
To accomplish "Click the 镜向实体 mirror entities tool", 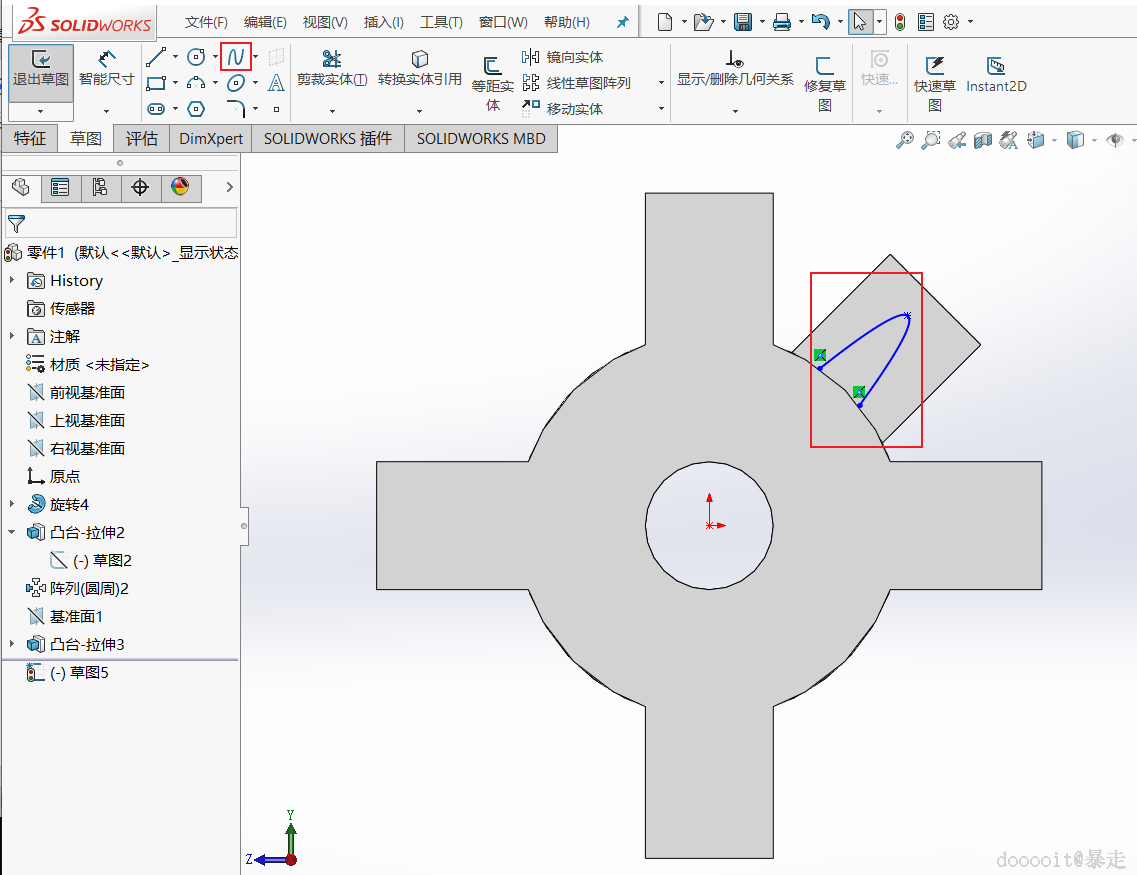I will point(564,57).
